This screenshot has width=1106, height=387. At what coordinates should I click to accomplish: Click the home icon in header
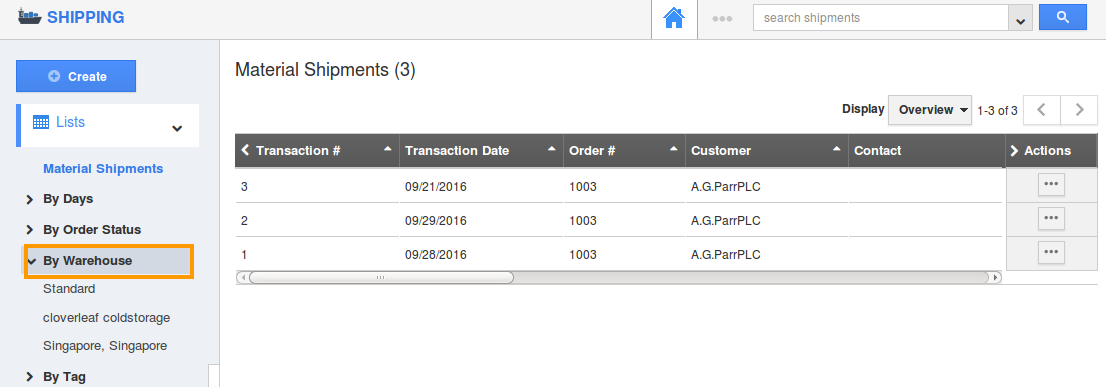(674, 18)
